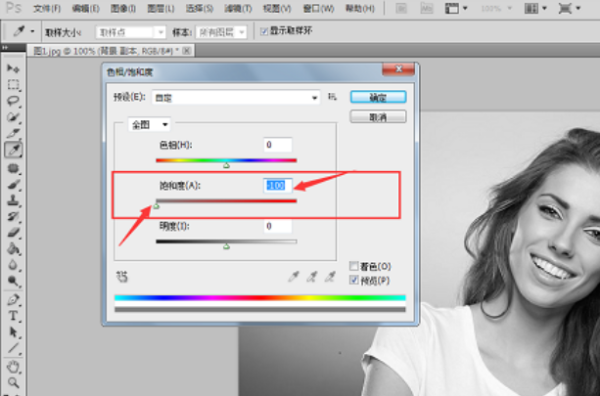
Task: Select the History Brush tool
Action: point(13,216)
